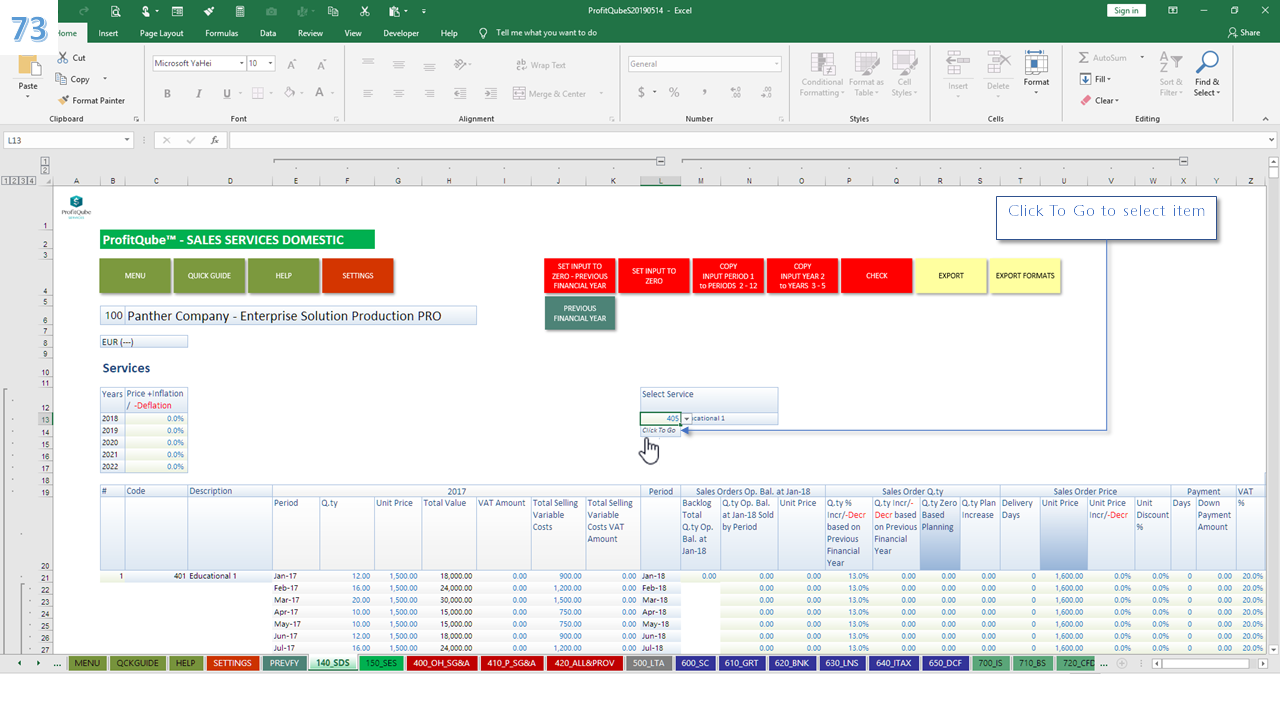
Task: Toggle Wrap Text
Action: [x=540, y=65]
